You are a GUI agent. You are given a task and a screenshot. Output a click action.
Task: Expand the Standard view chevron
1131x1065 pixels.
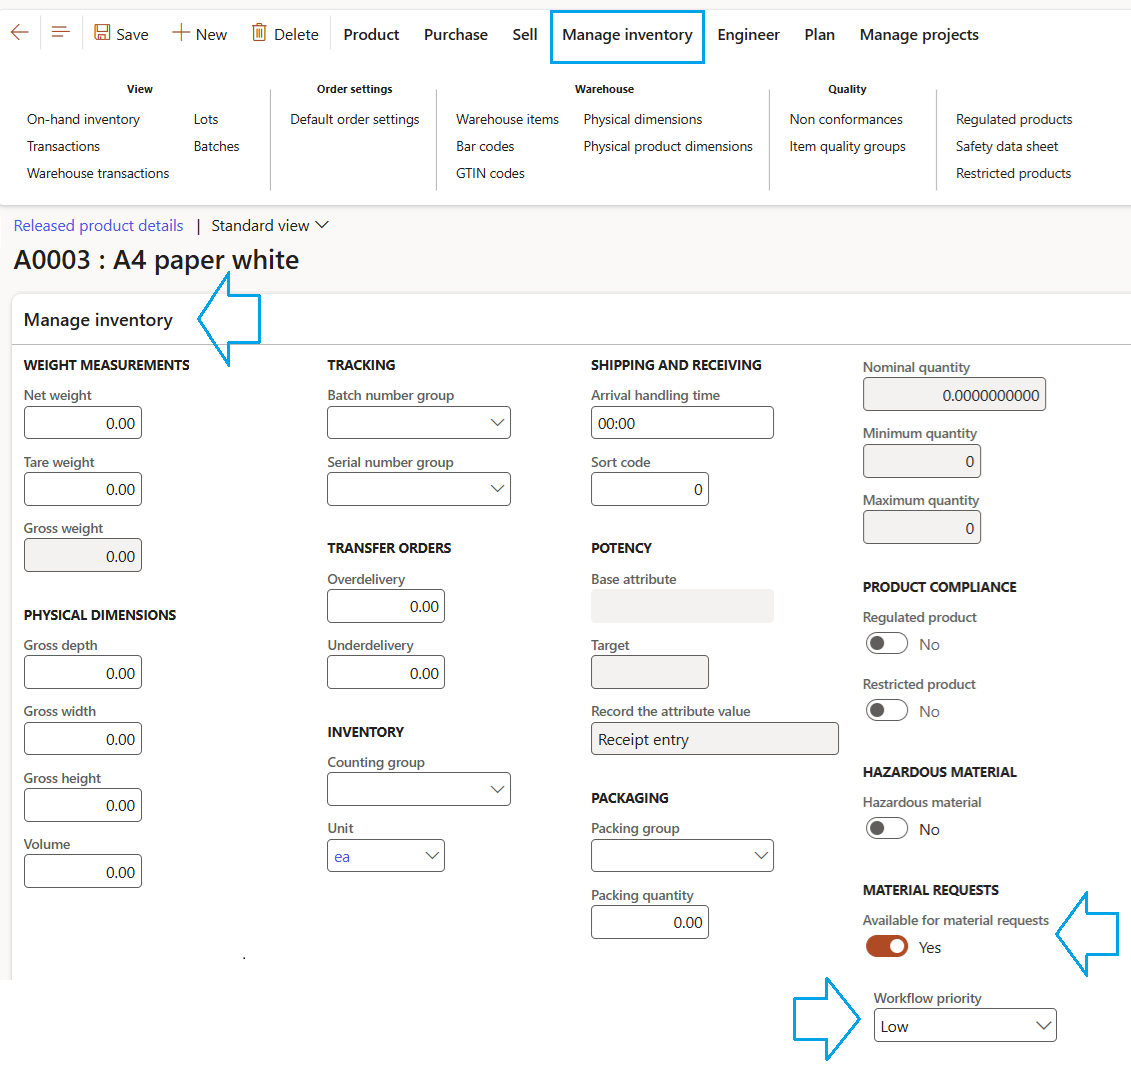click(321, 225)
